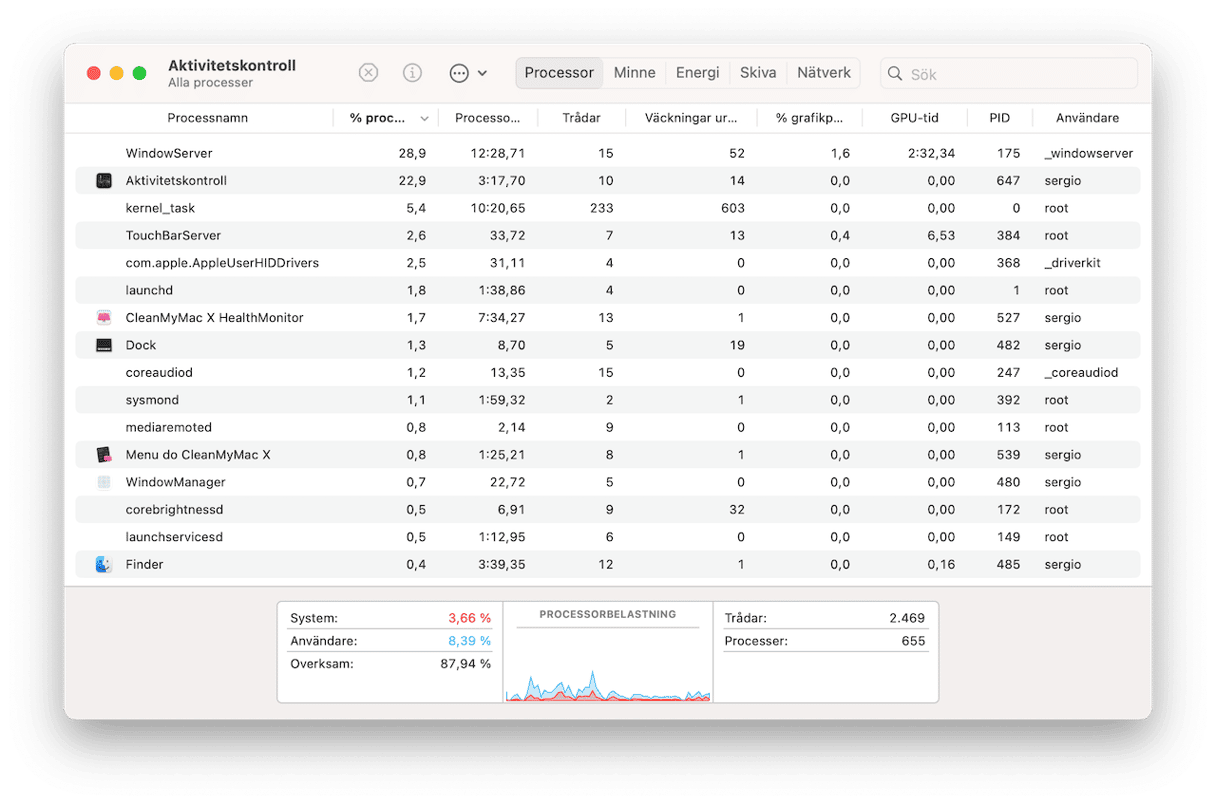
Task: Click the Alla processer subtitle
Action: point(210,83)
